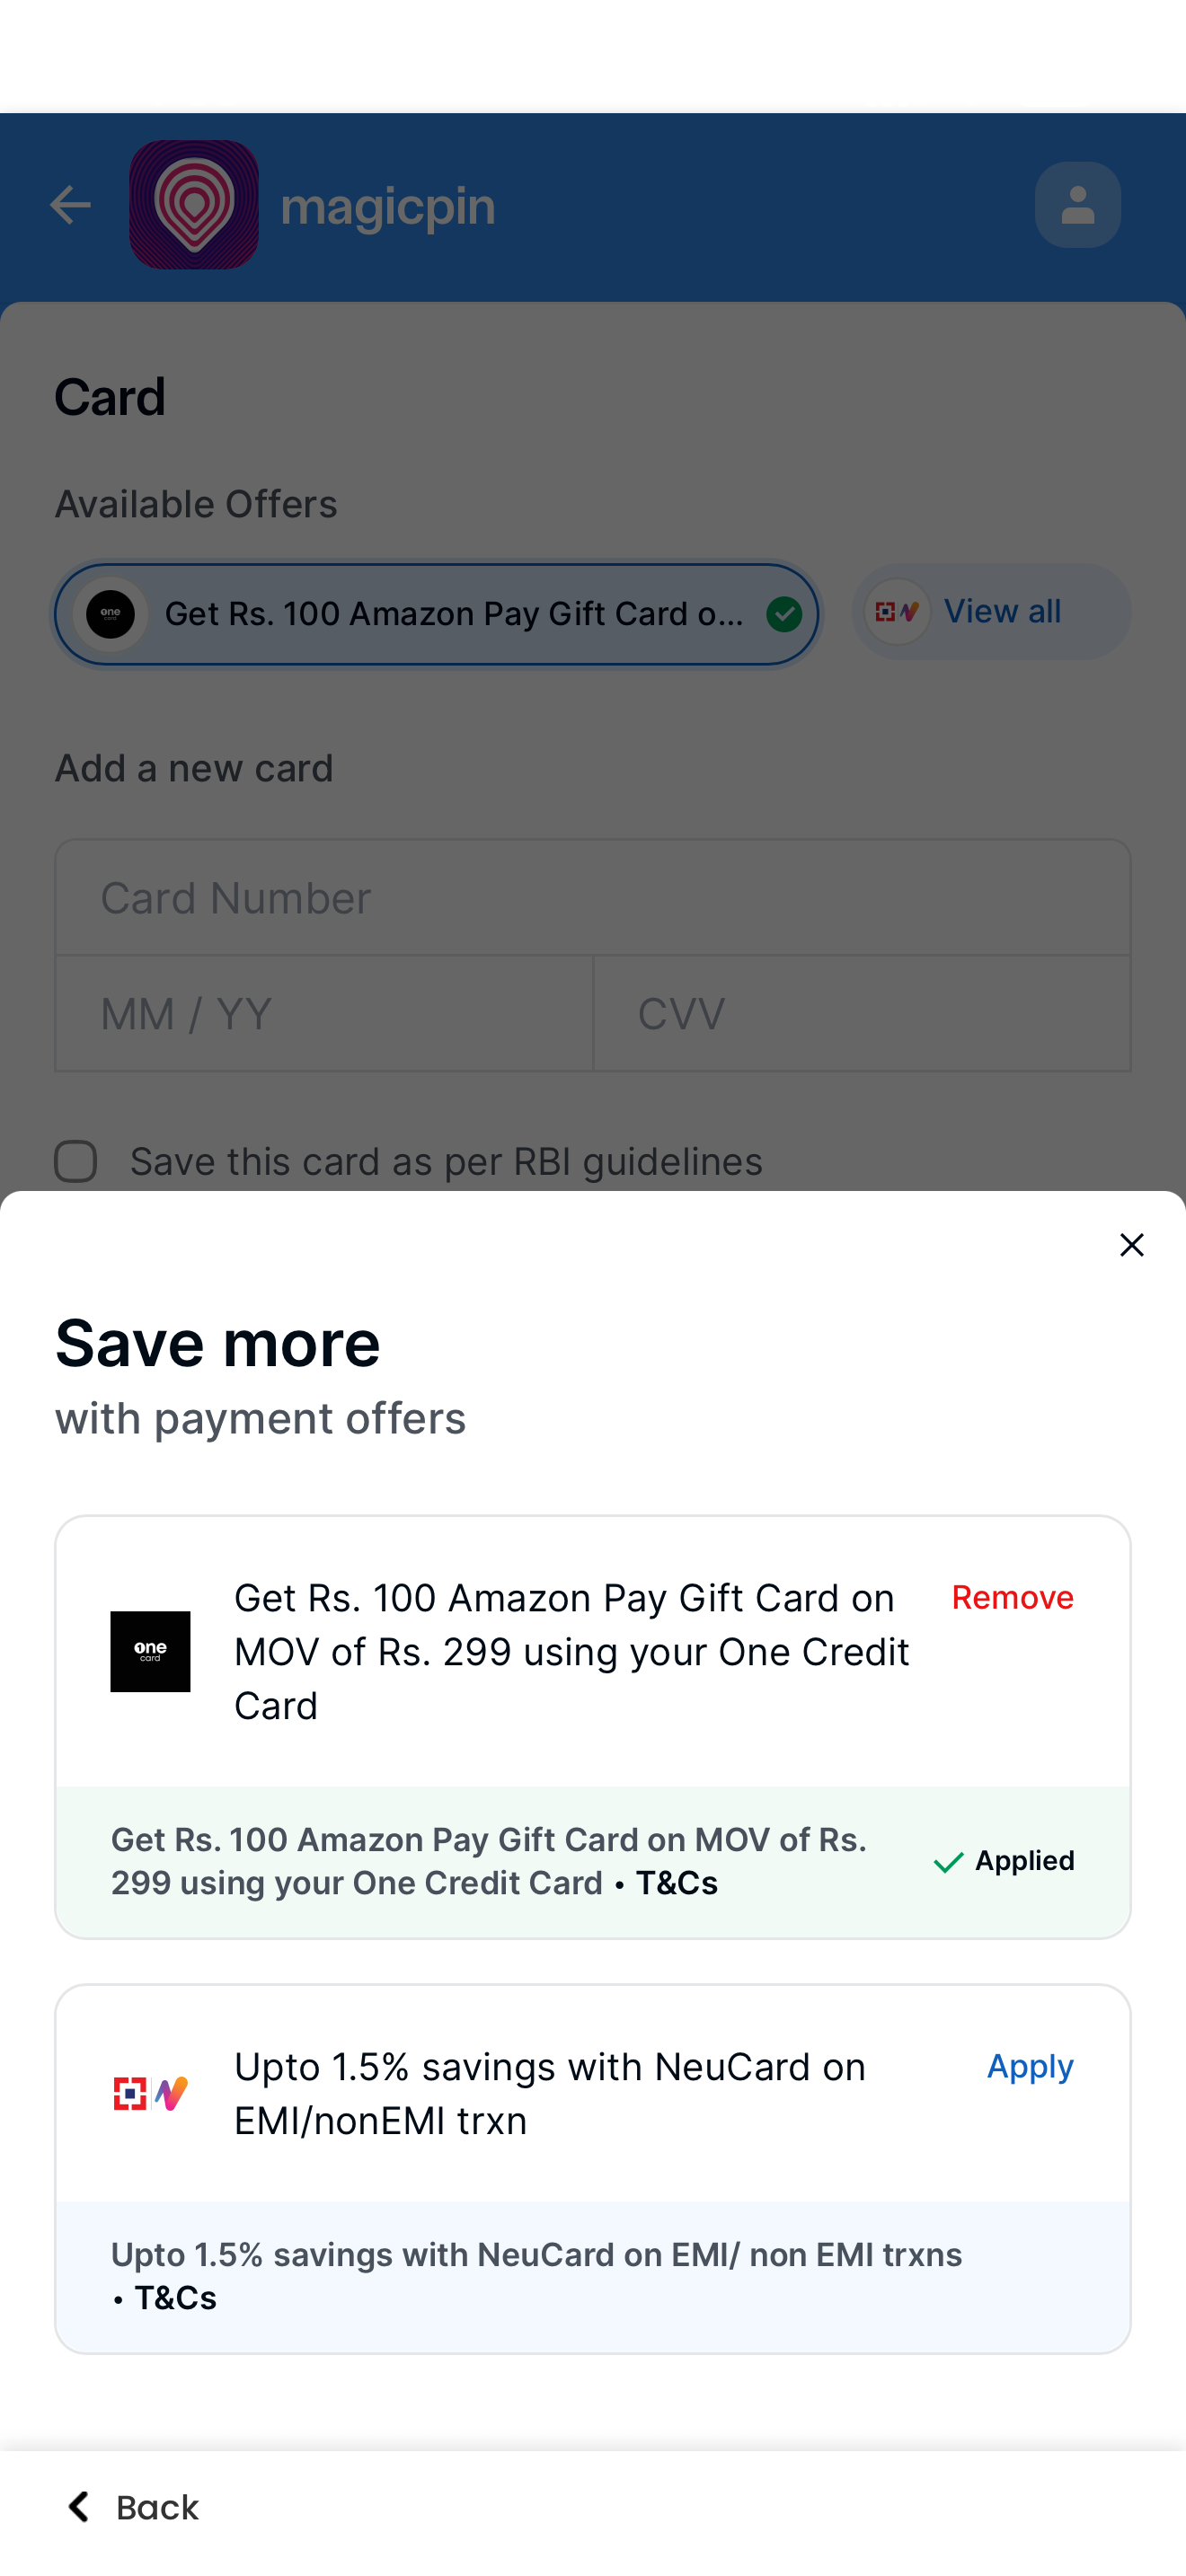Tap the One Card logo in offer
Screen dimensions: 1186x2576
click(x=150, y=1651)
